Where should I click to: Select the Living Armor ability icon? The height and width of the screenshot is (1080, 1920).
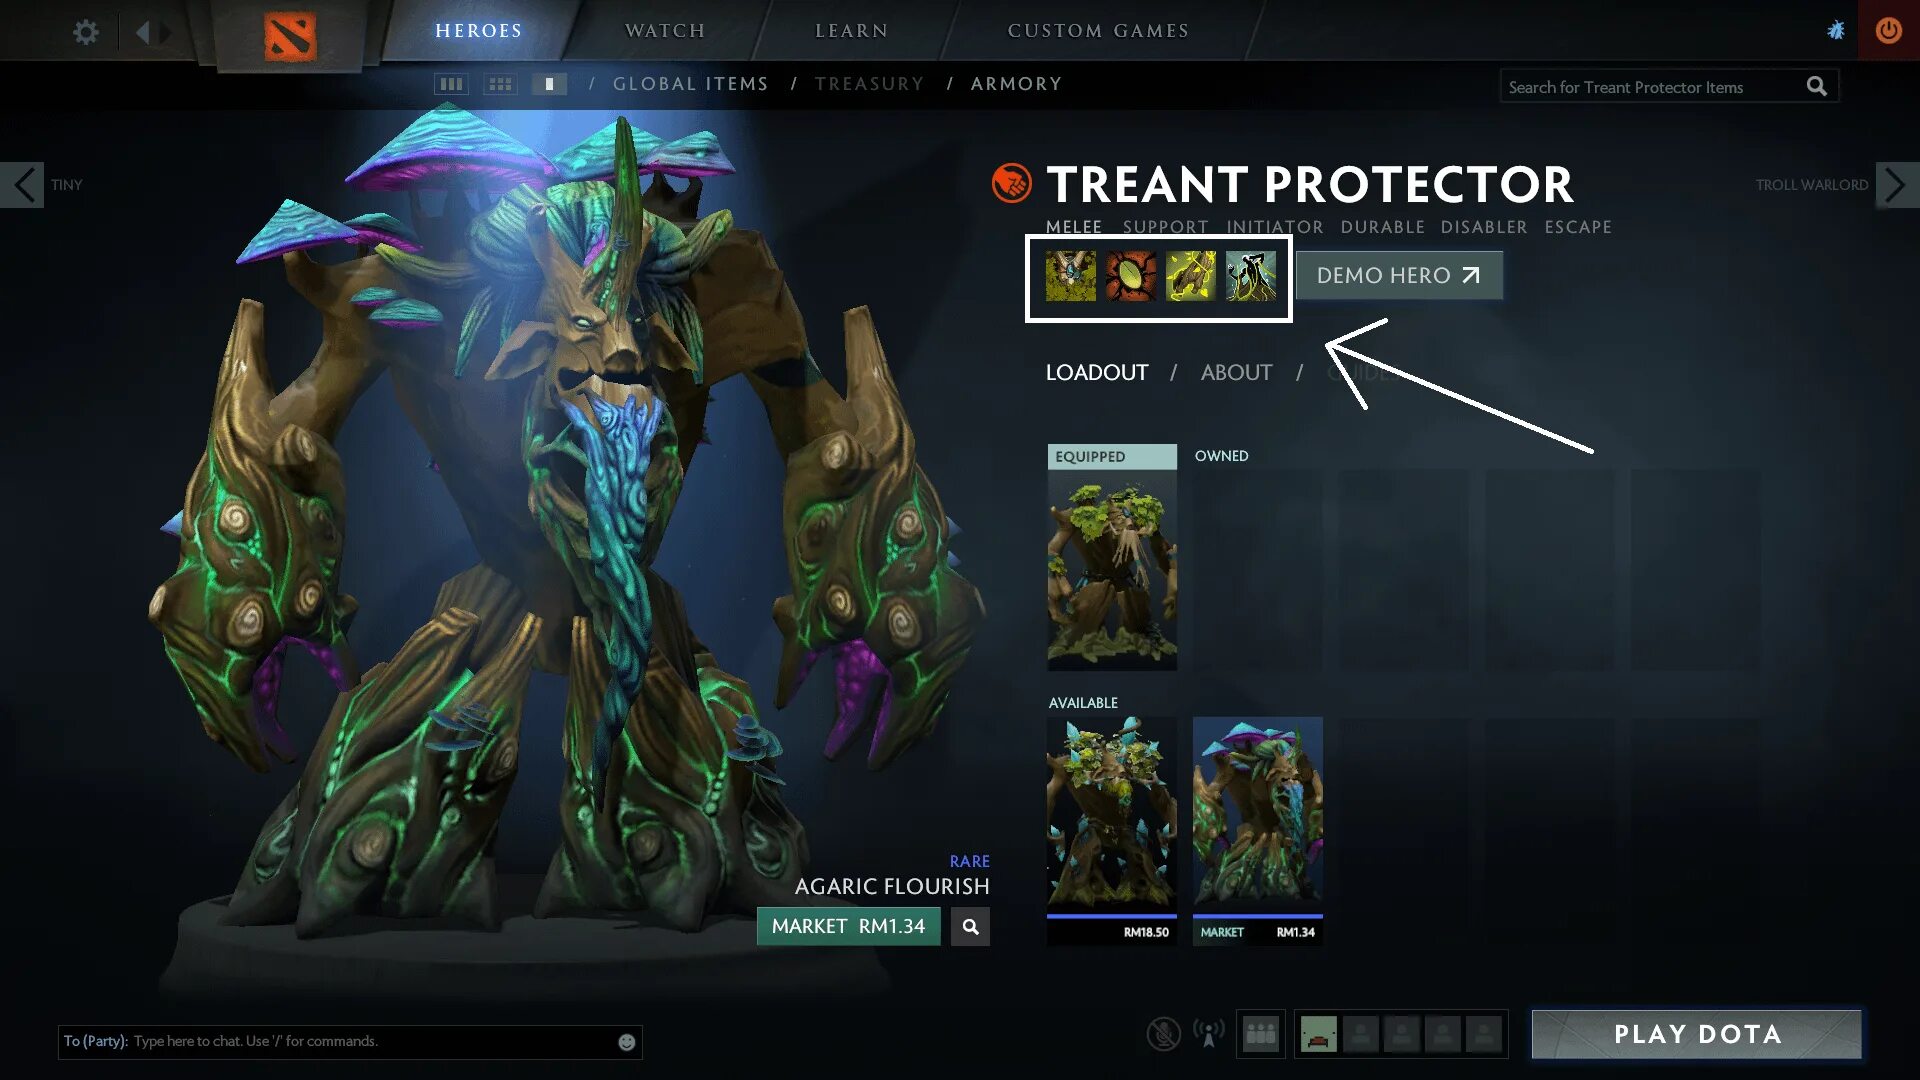point(1190,276)
